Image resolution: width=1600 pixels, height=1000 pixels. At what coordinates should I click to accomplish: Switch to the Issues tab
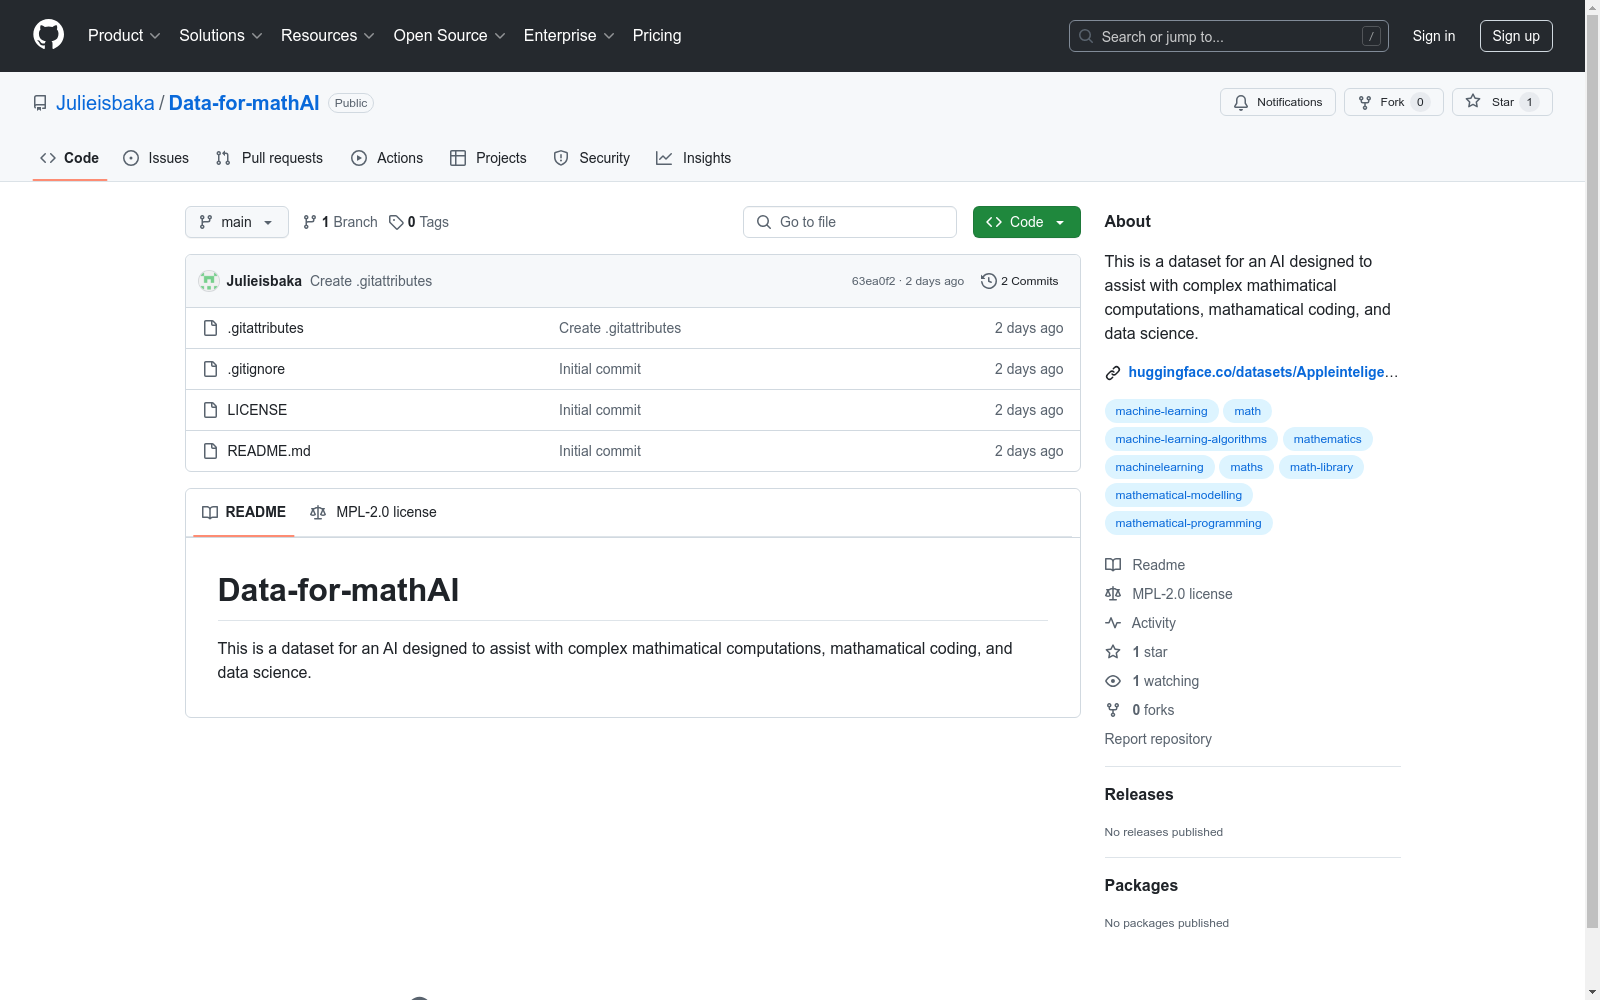[156, 158]
